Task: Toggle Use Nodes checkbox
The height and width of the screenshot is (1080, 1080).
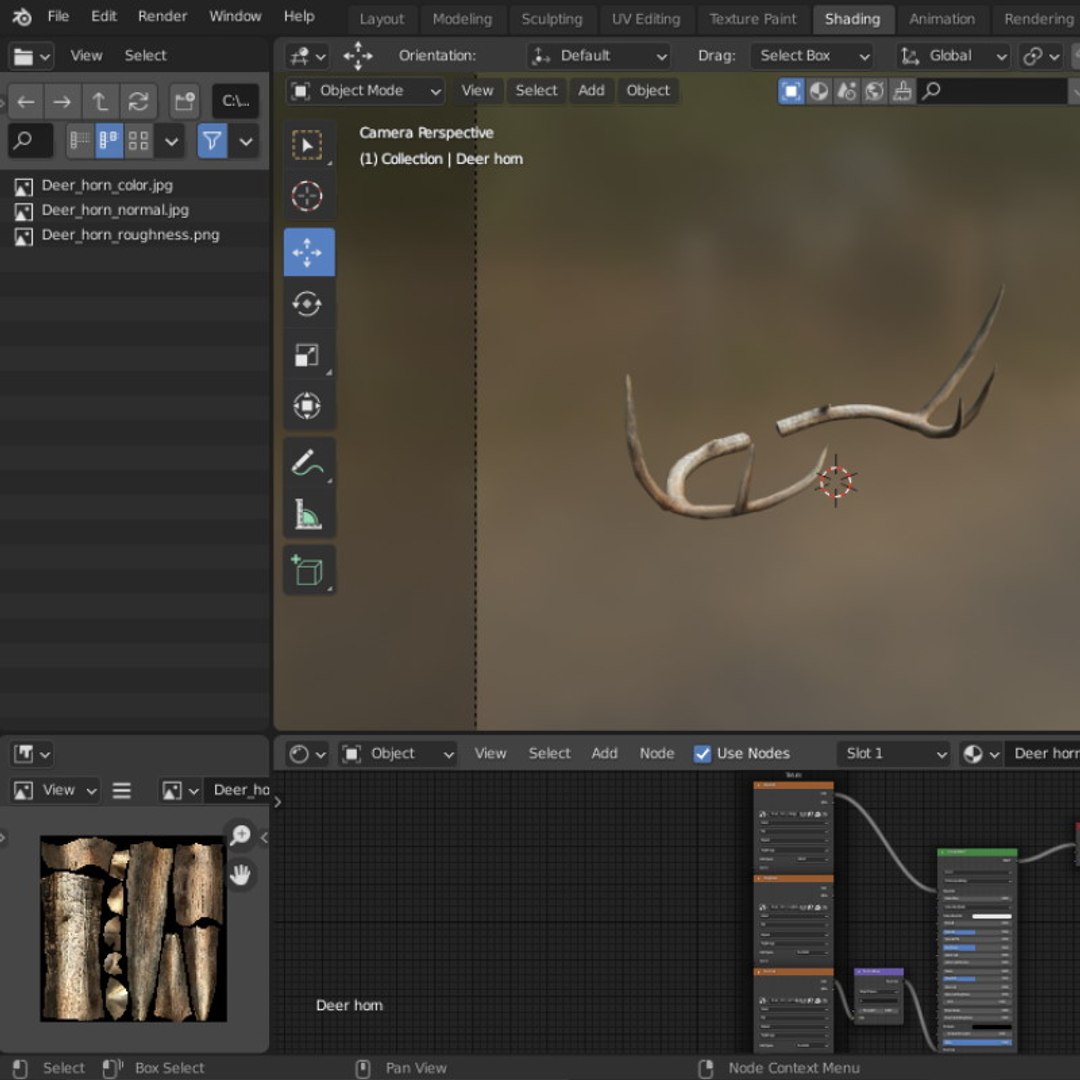Action: 702,754
